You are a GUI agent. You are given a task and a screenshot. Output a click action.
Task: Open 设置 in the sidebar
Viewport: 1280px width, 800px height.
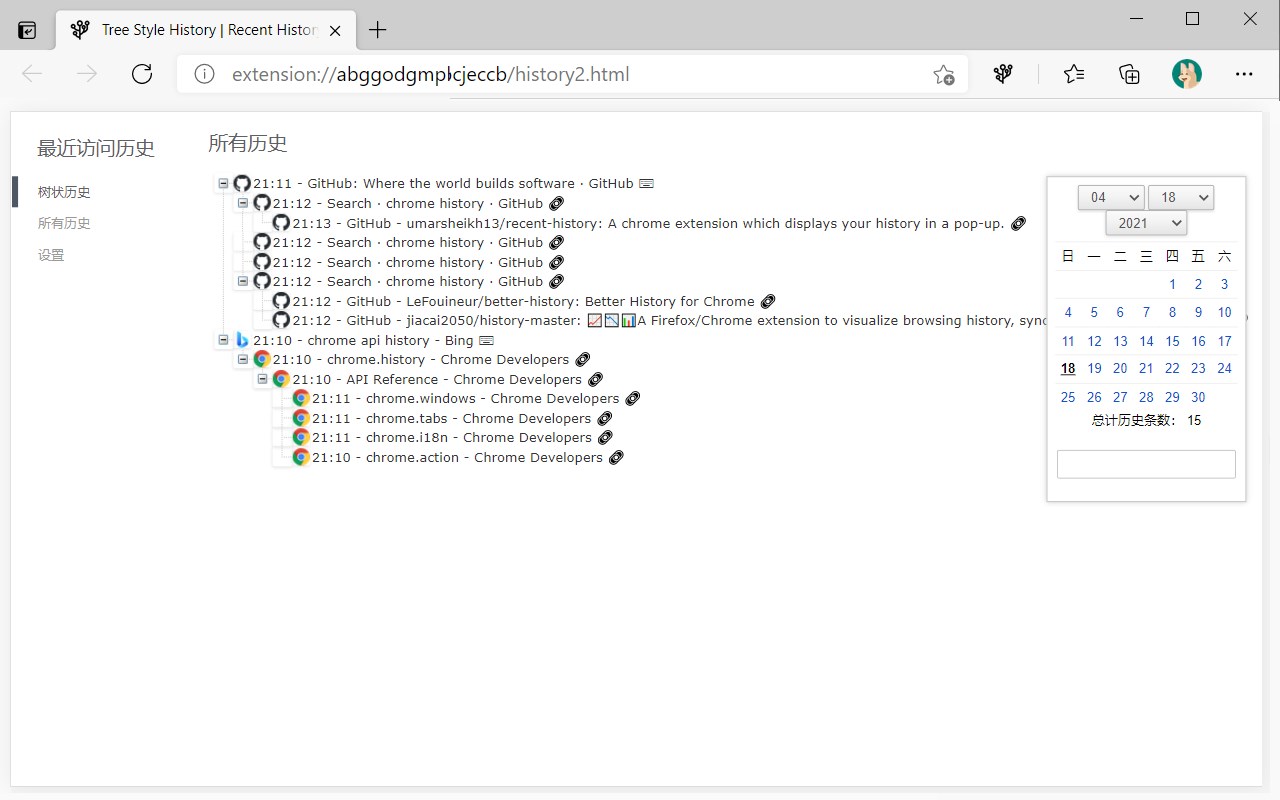click(x=51, y=255)
